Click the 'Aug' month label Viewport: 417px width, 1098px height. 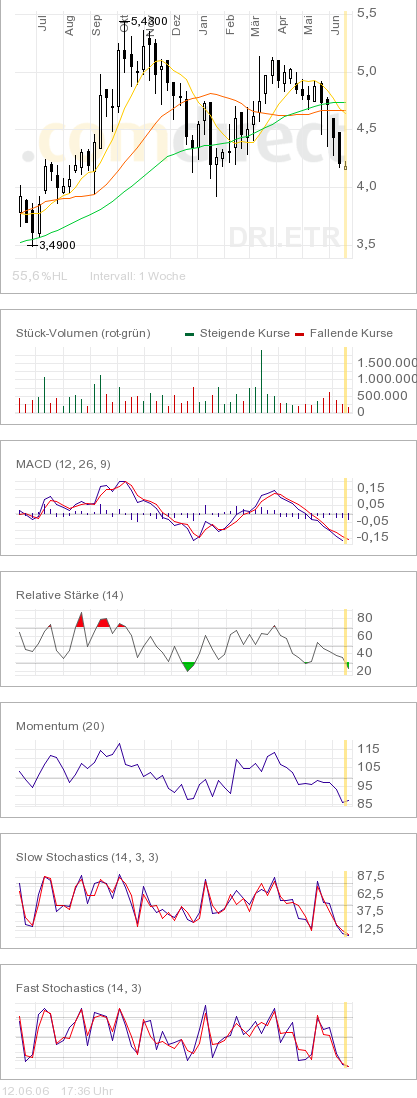[69, 26]
